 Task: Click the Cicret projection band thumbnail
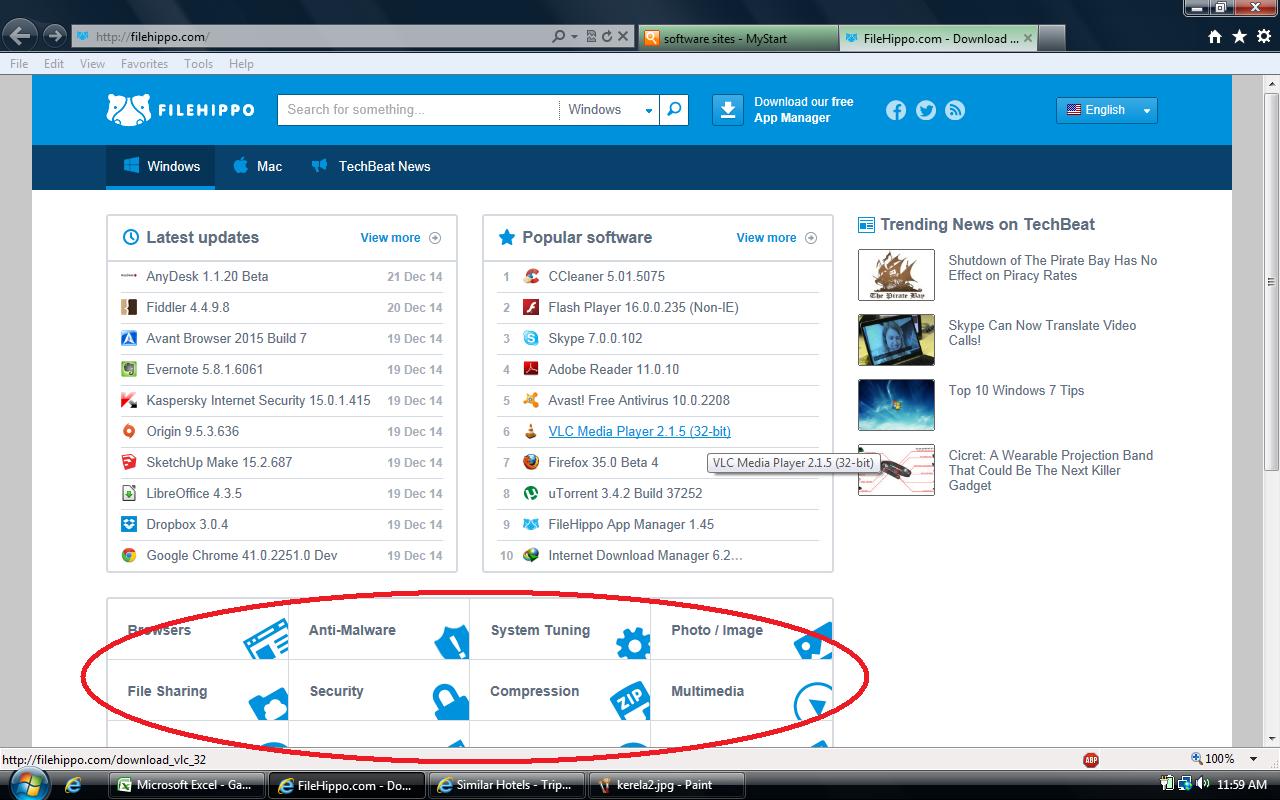pos(896,470)
